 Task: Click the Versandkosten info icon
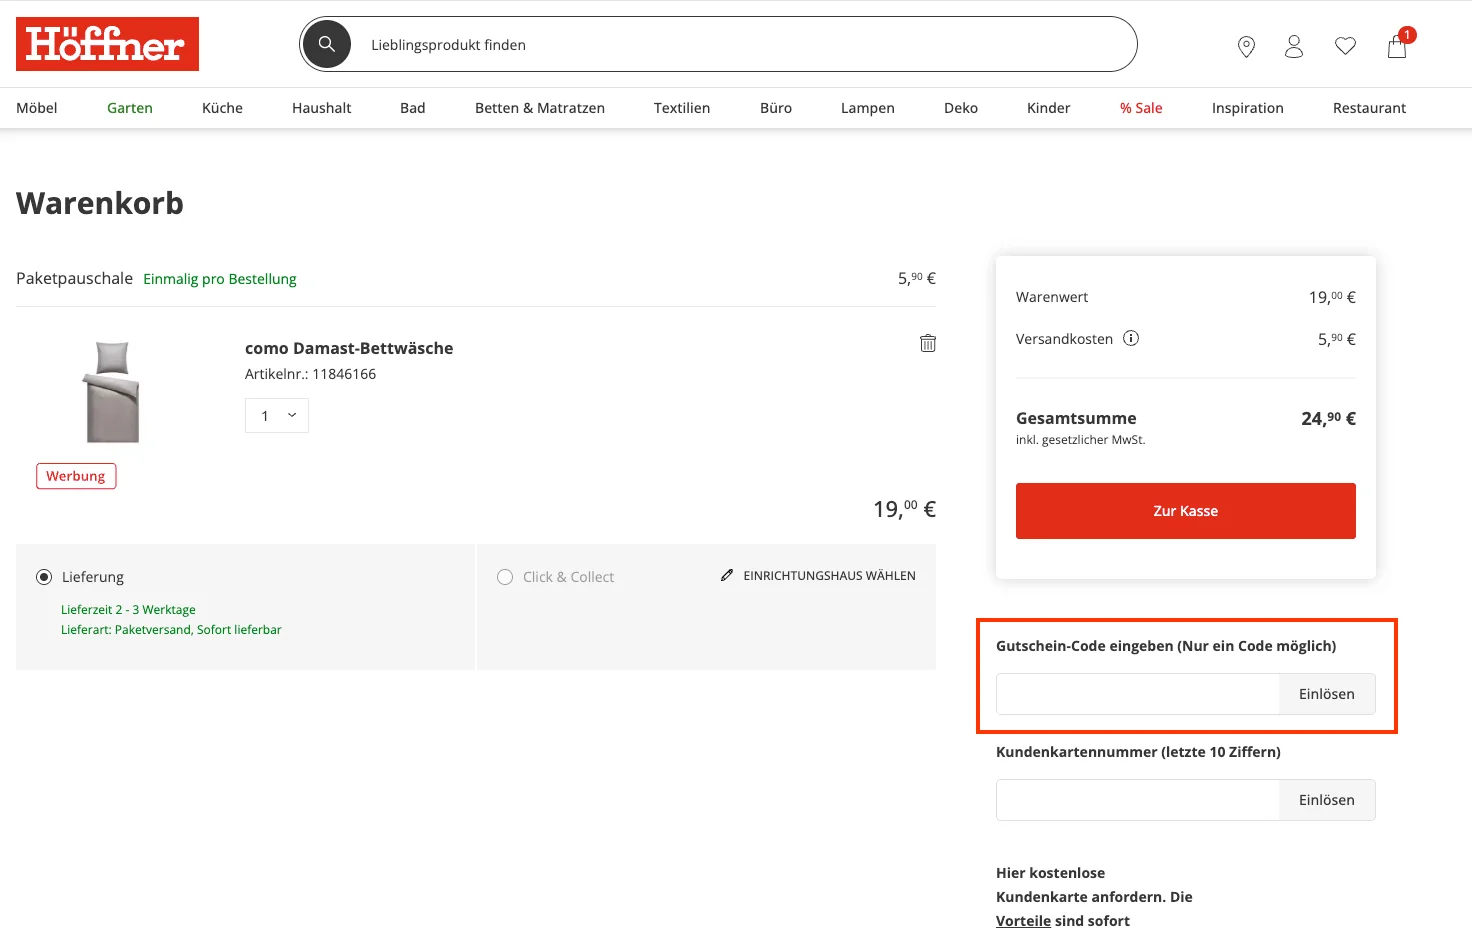pyautogui.click(x=1131, y=338)
